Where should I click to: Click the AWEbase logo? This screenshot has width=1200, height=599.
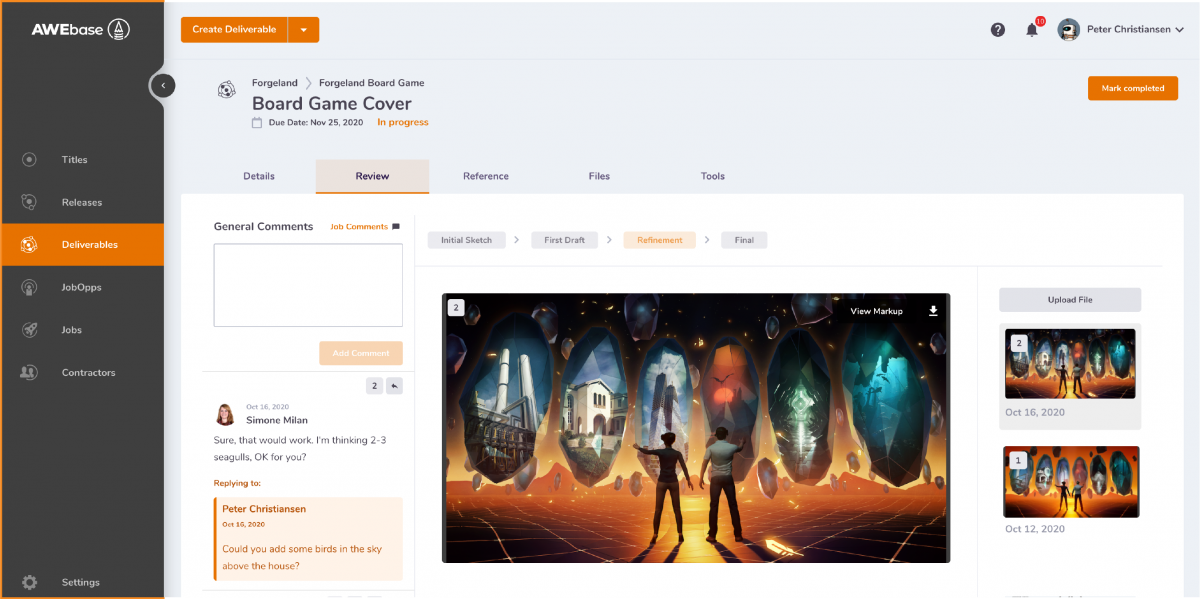click(x=81, y=29)
